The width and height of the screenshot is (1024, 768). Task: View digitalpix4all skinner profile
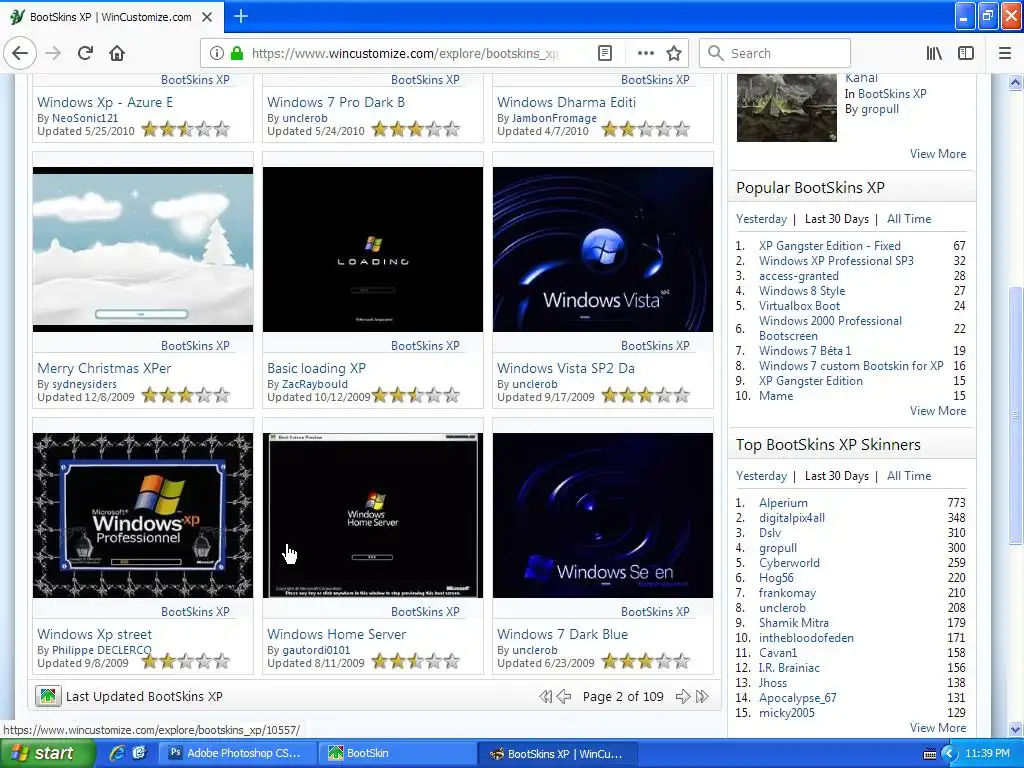792,518
